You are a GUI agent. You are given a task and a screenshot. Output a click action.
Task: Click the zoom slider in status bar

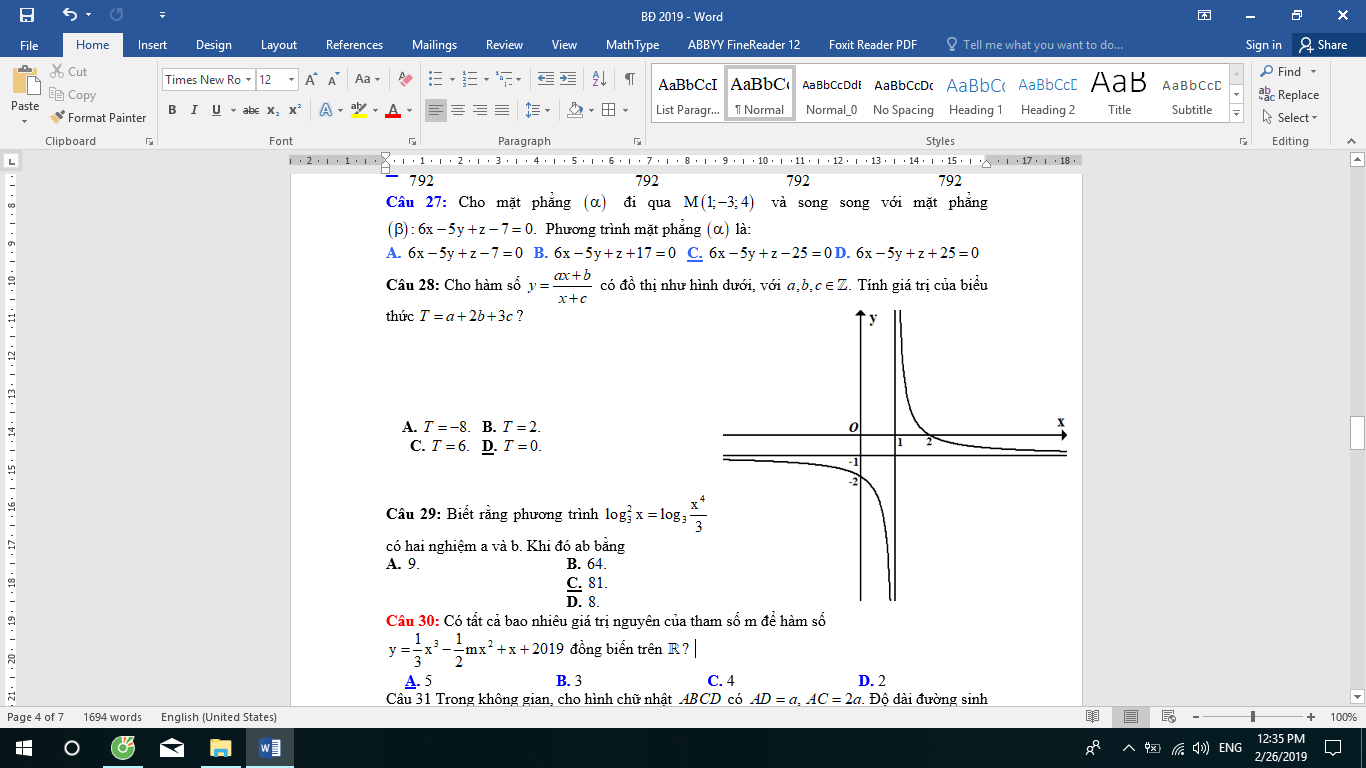[x=1253, y=717]
